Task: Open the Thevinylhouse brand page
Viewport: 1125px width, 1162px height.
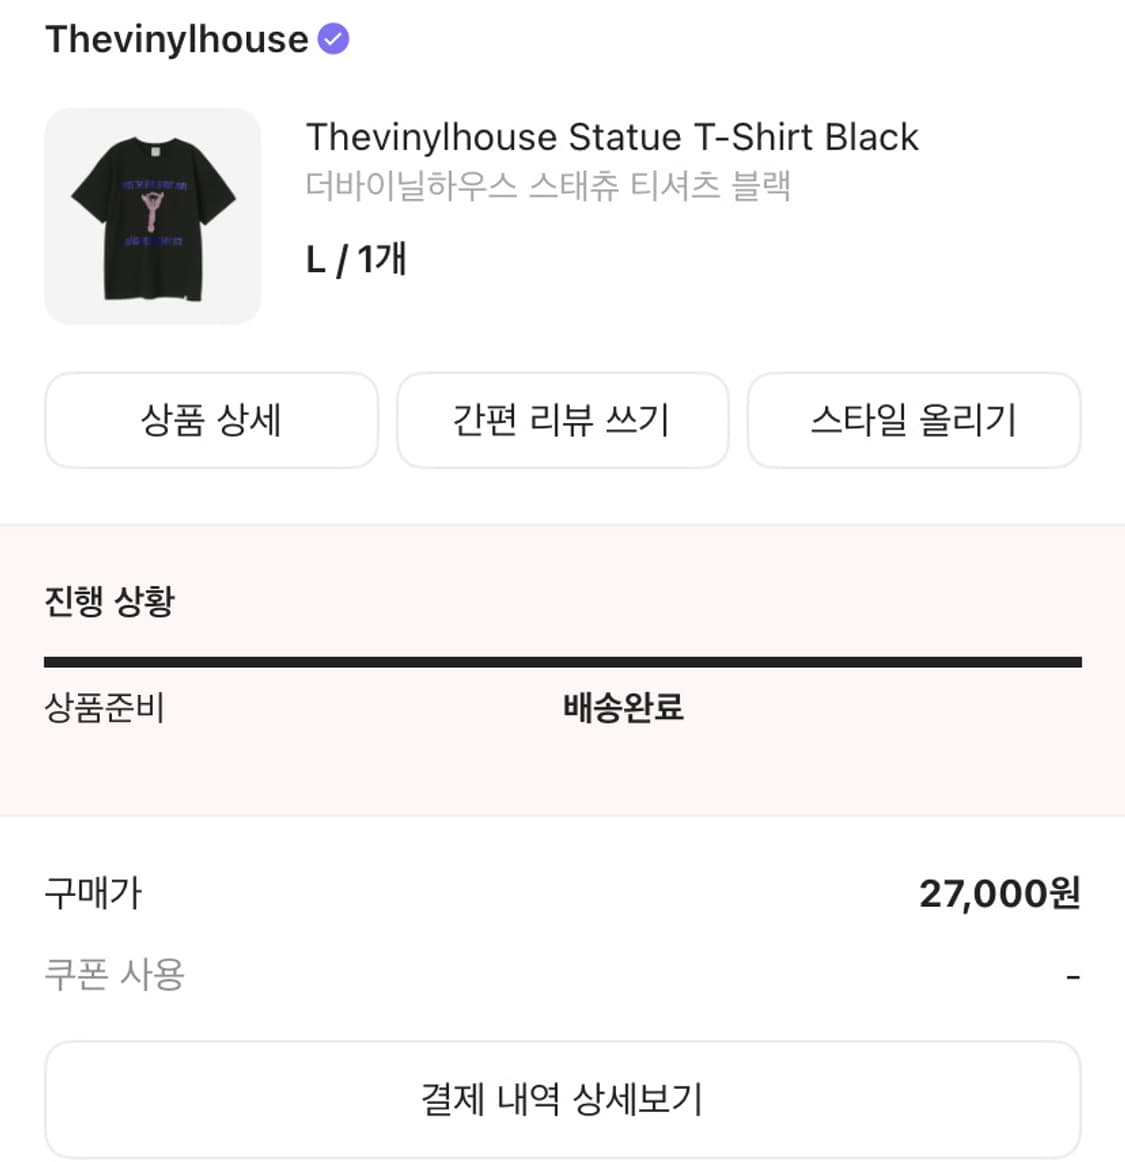Action: (176, 40)
